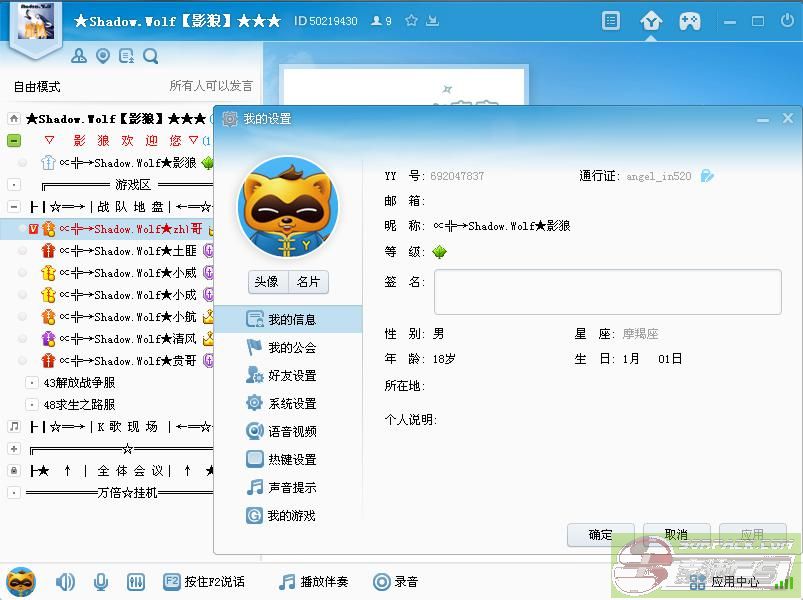The width and height of the screenshot is (803, 600).
Task: Open the members icon under channel title
Action: (x=79, y=55)
